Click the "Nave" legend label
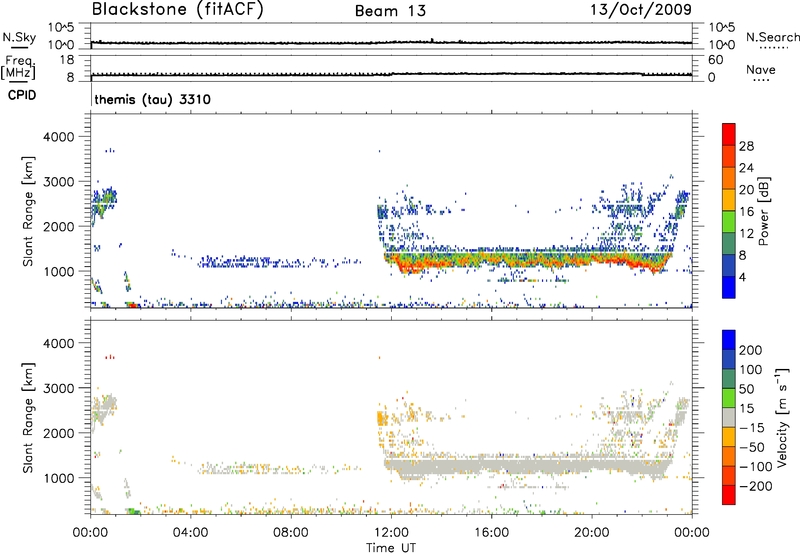This screenshot has height=554, width=800. (x=760, y=69)
